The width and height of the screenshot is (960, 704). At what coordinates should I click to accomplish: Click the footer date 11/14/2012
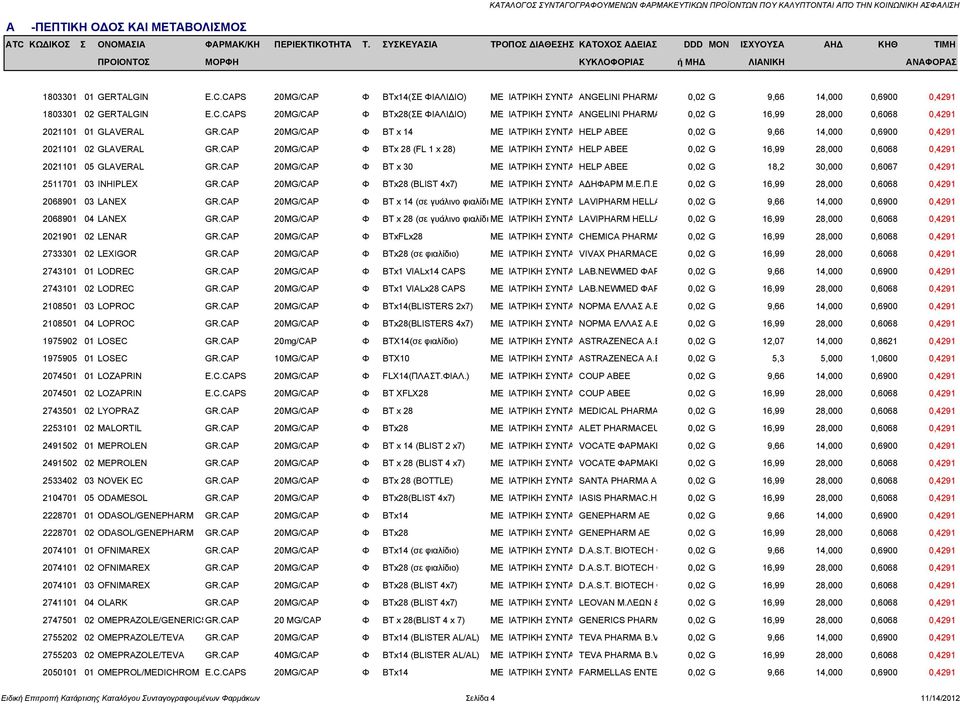coord(940,698)
